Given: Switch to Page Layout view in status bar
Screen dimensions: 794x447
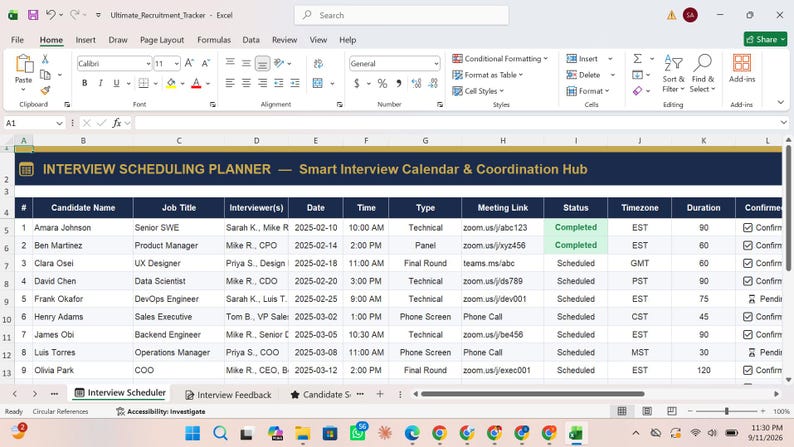Looking at the screenshot, I should tap(647, 411).
